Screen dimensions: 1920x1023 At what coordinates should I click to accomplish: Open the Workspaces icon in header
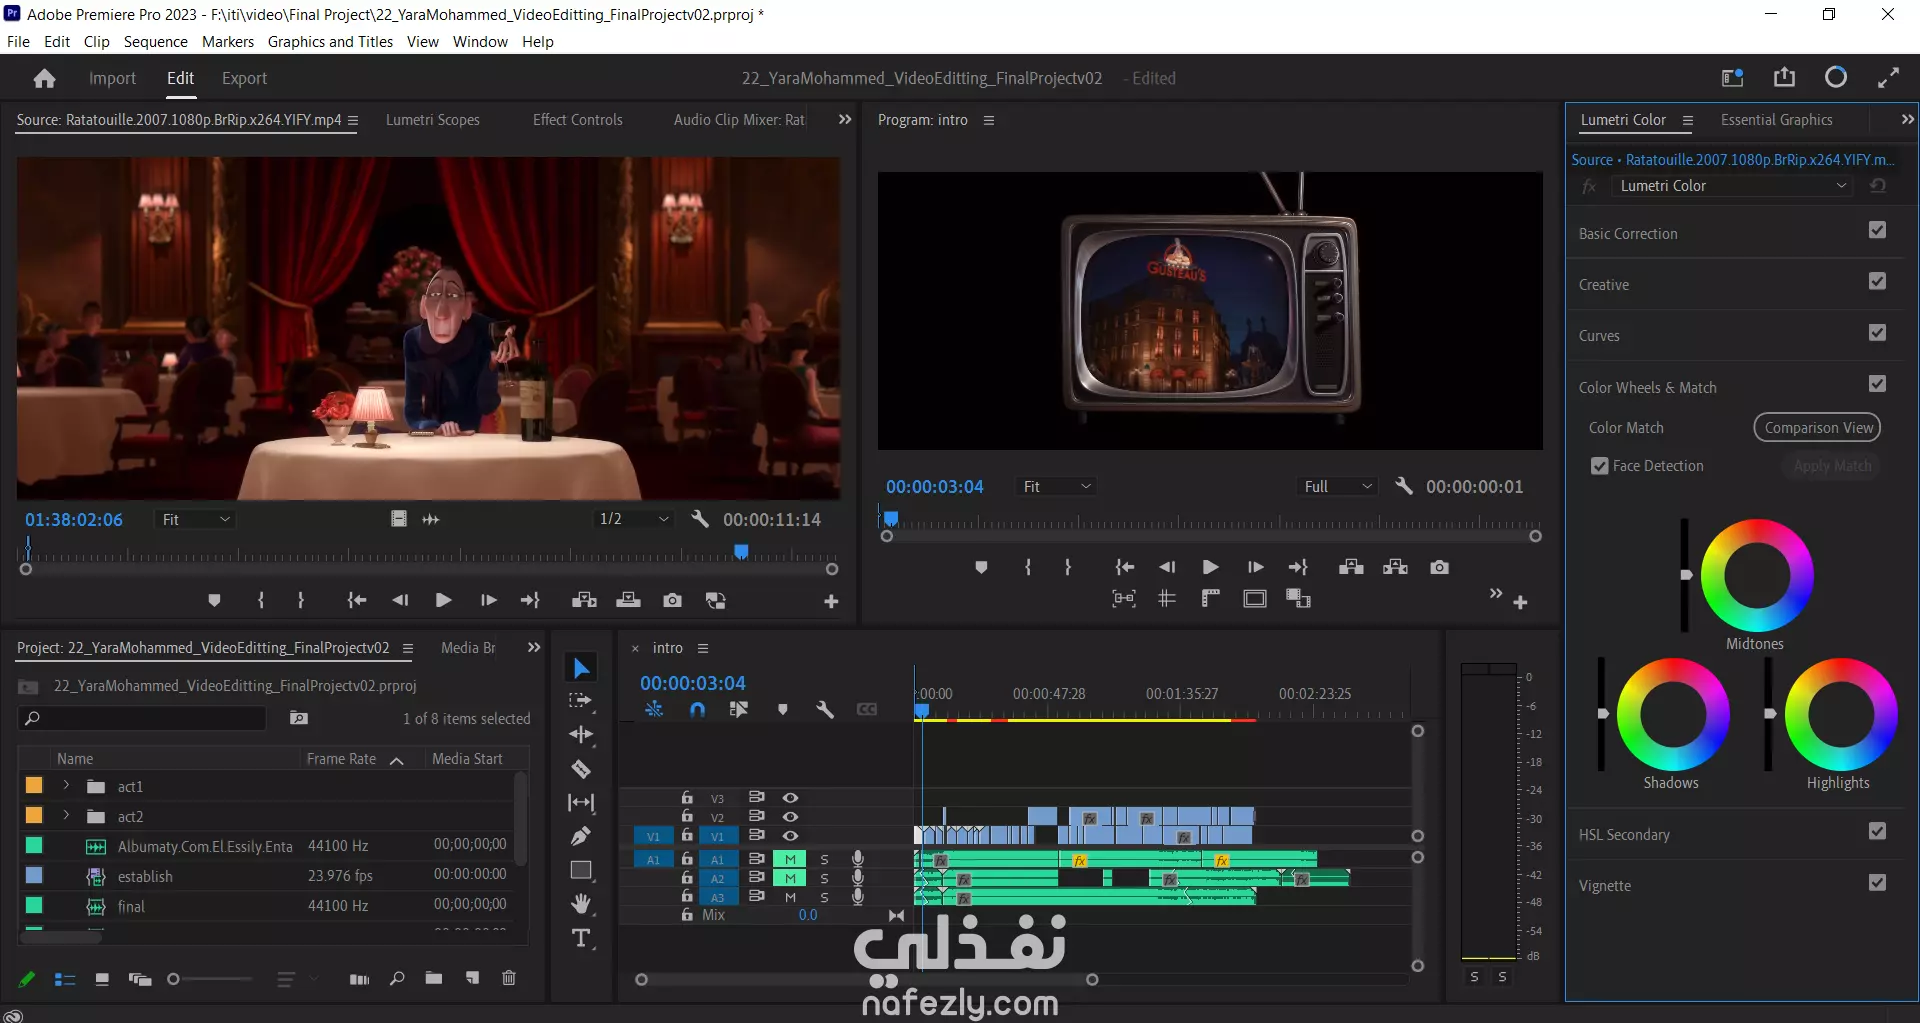[1732, 78]
